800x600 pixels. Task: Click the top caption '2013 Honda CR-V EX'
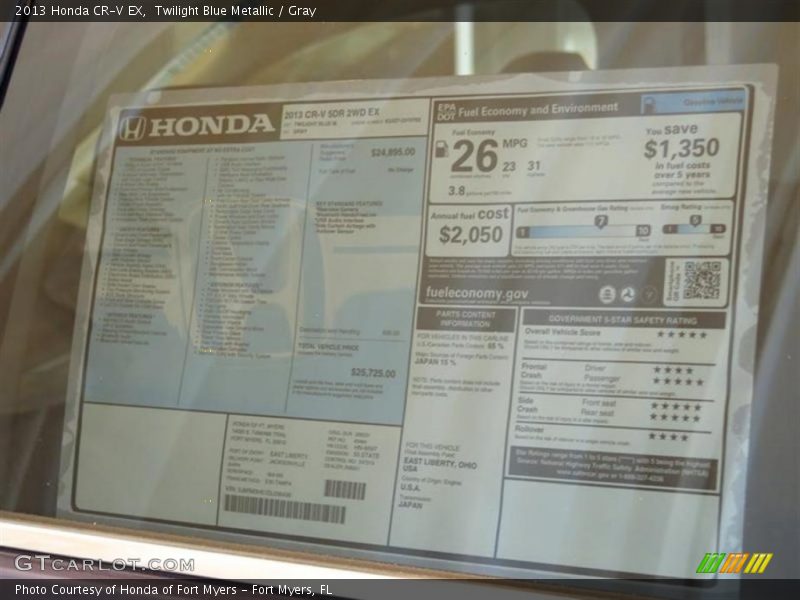(79, 10)
